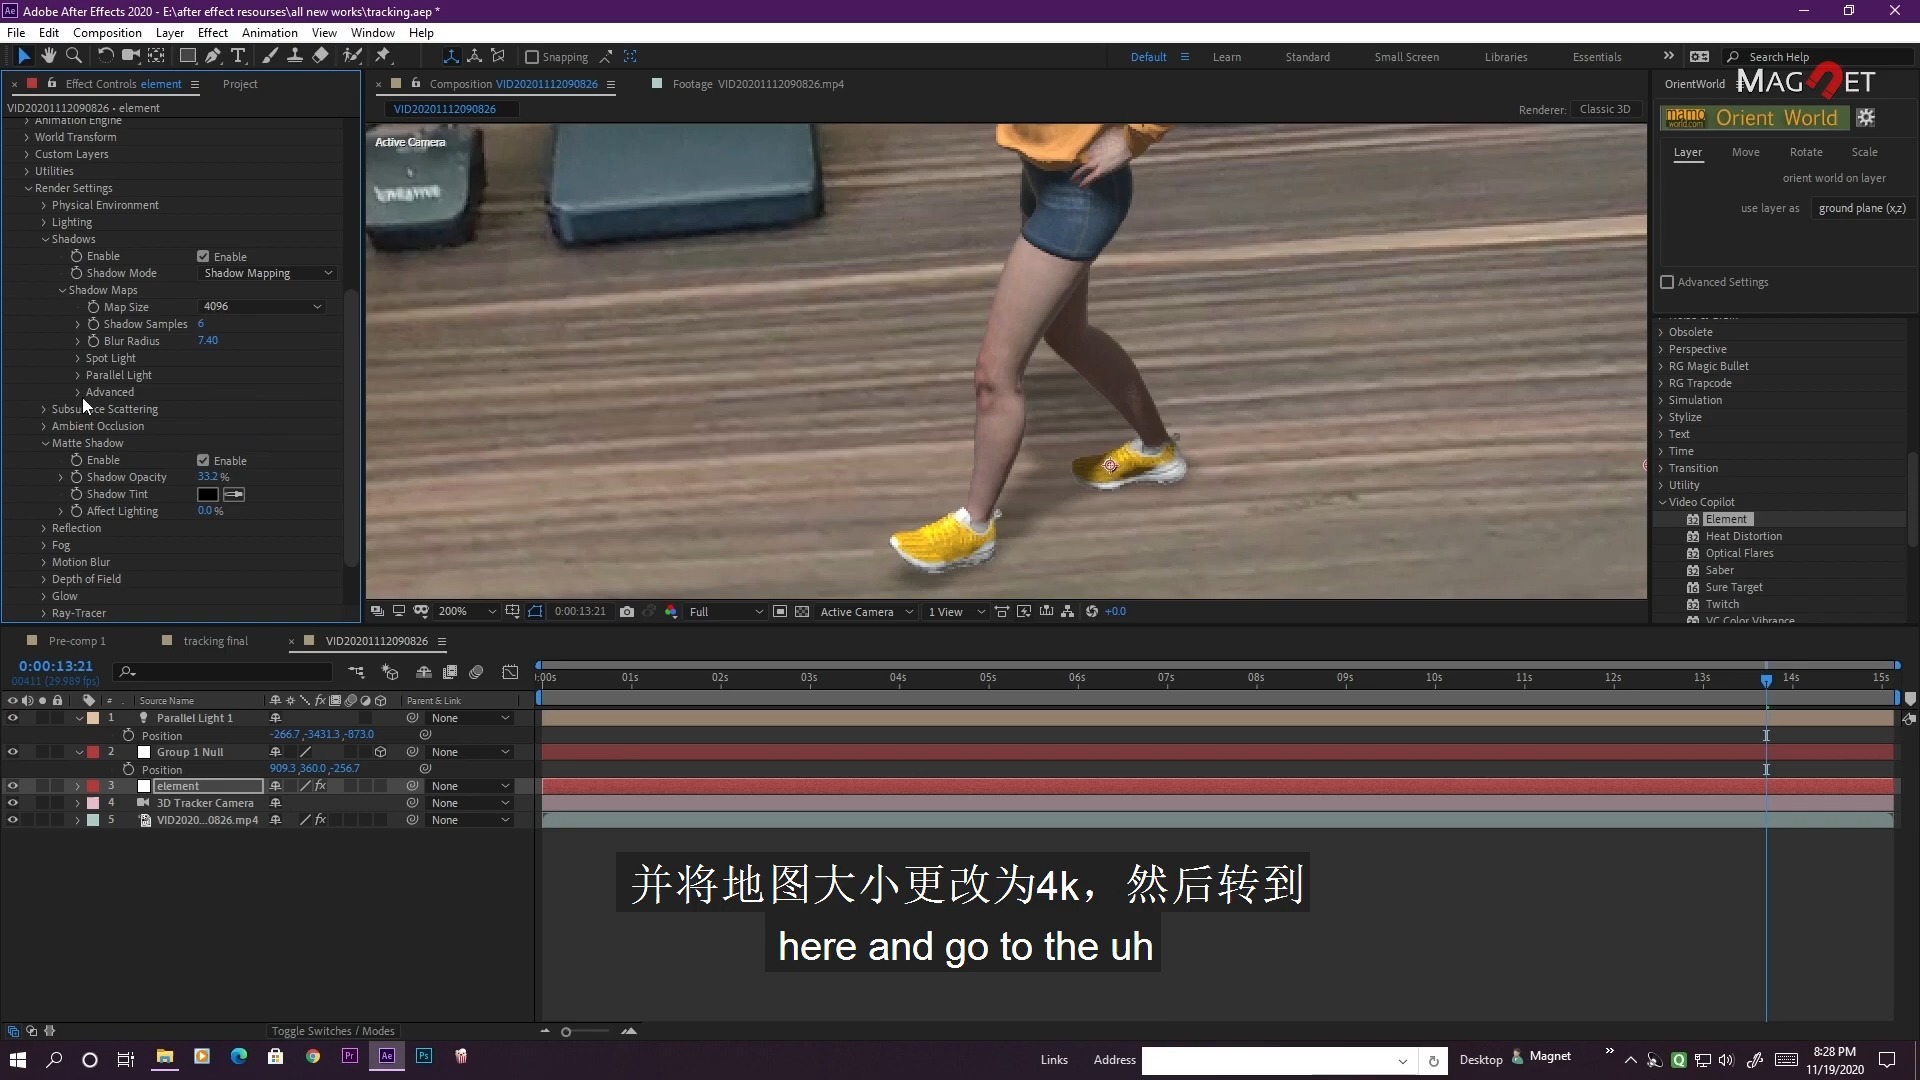Click the Learn workspace label
The width and height of the screenshot is (1920, 1080).
click(x=1227, y=57)
